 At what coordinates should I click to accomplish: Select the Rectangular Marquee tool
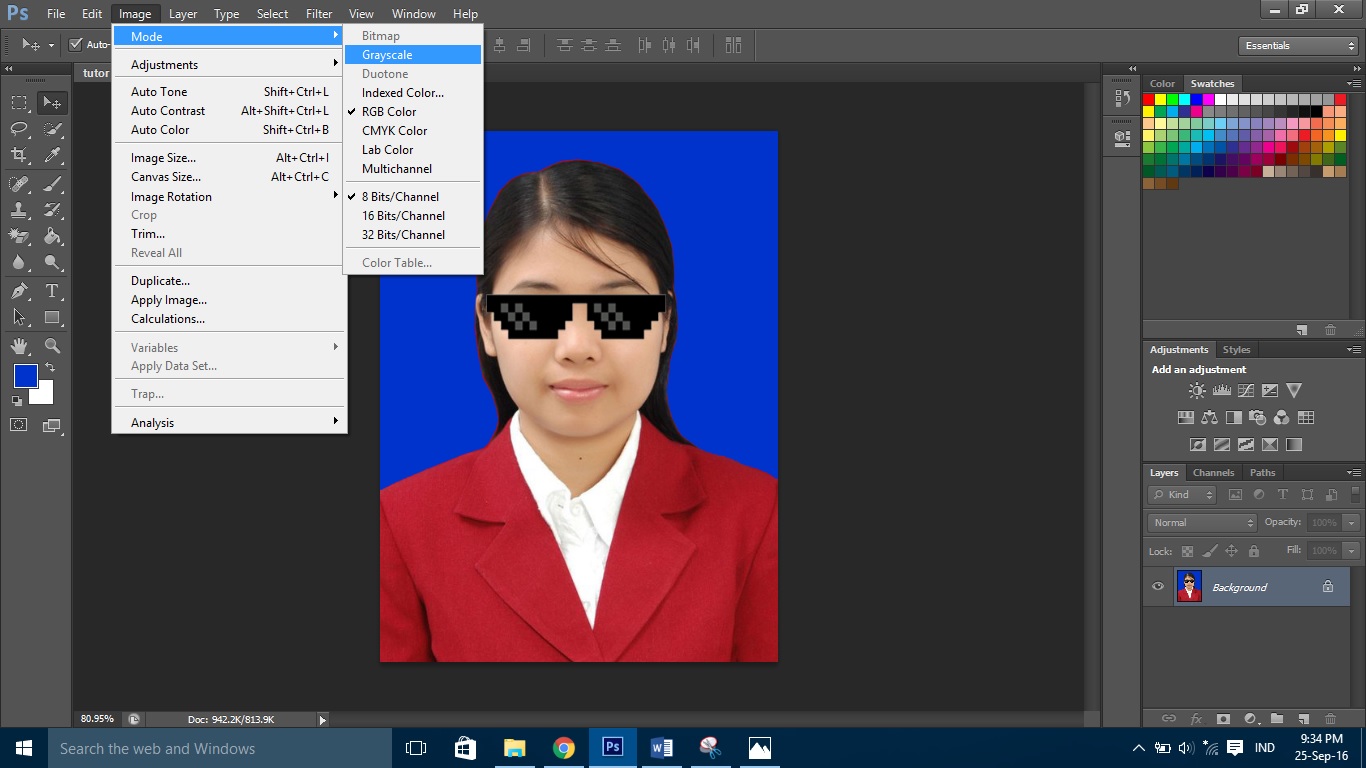(19, 102)
